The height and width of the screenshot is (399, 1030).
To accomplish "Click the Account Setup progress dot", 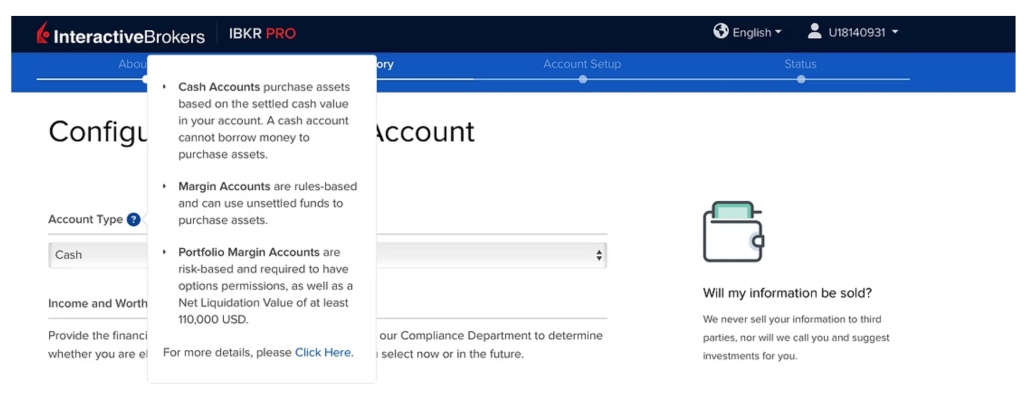I will [x=583, y=79].
